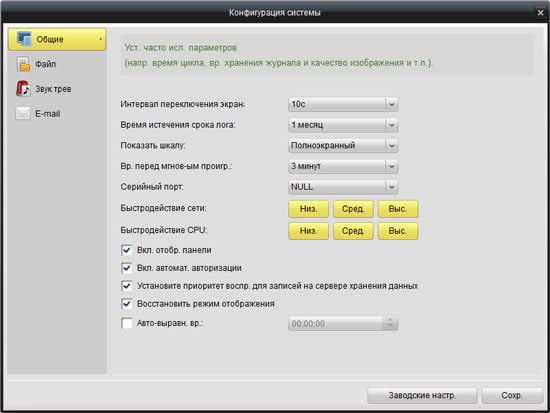The image size is (550, 413).
Task: Click the Файл folder icon
Action: coord(23,64)
